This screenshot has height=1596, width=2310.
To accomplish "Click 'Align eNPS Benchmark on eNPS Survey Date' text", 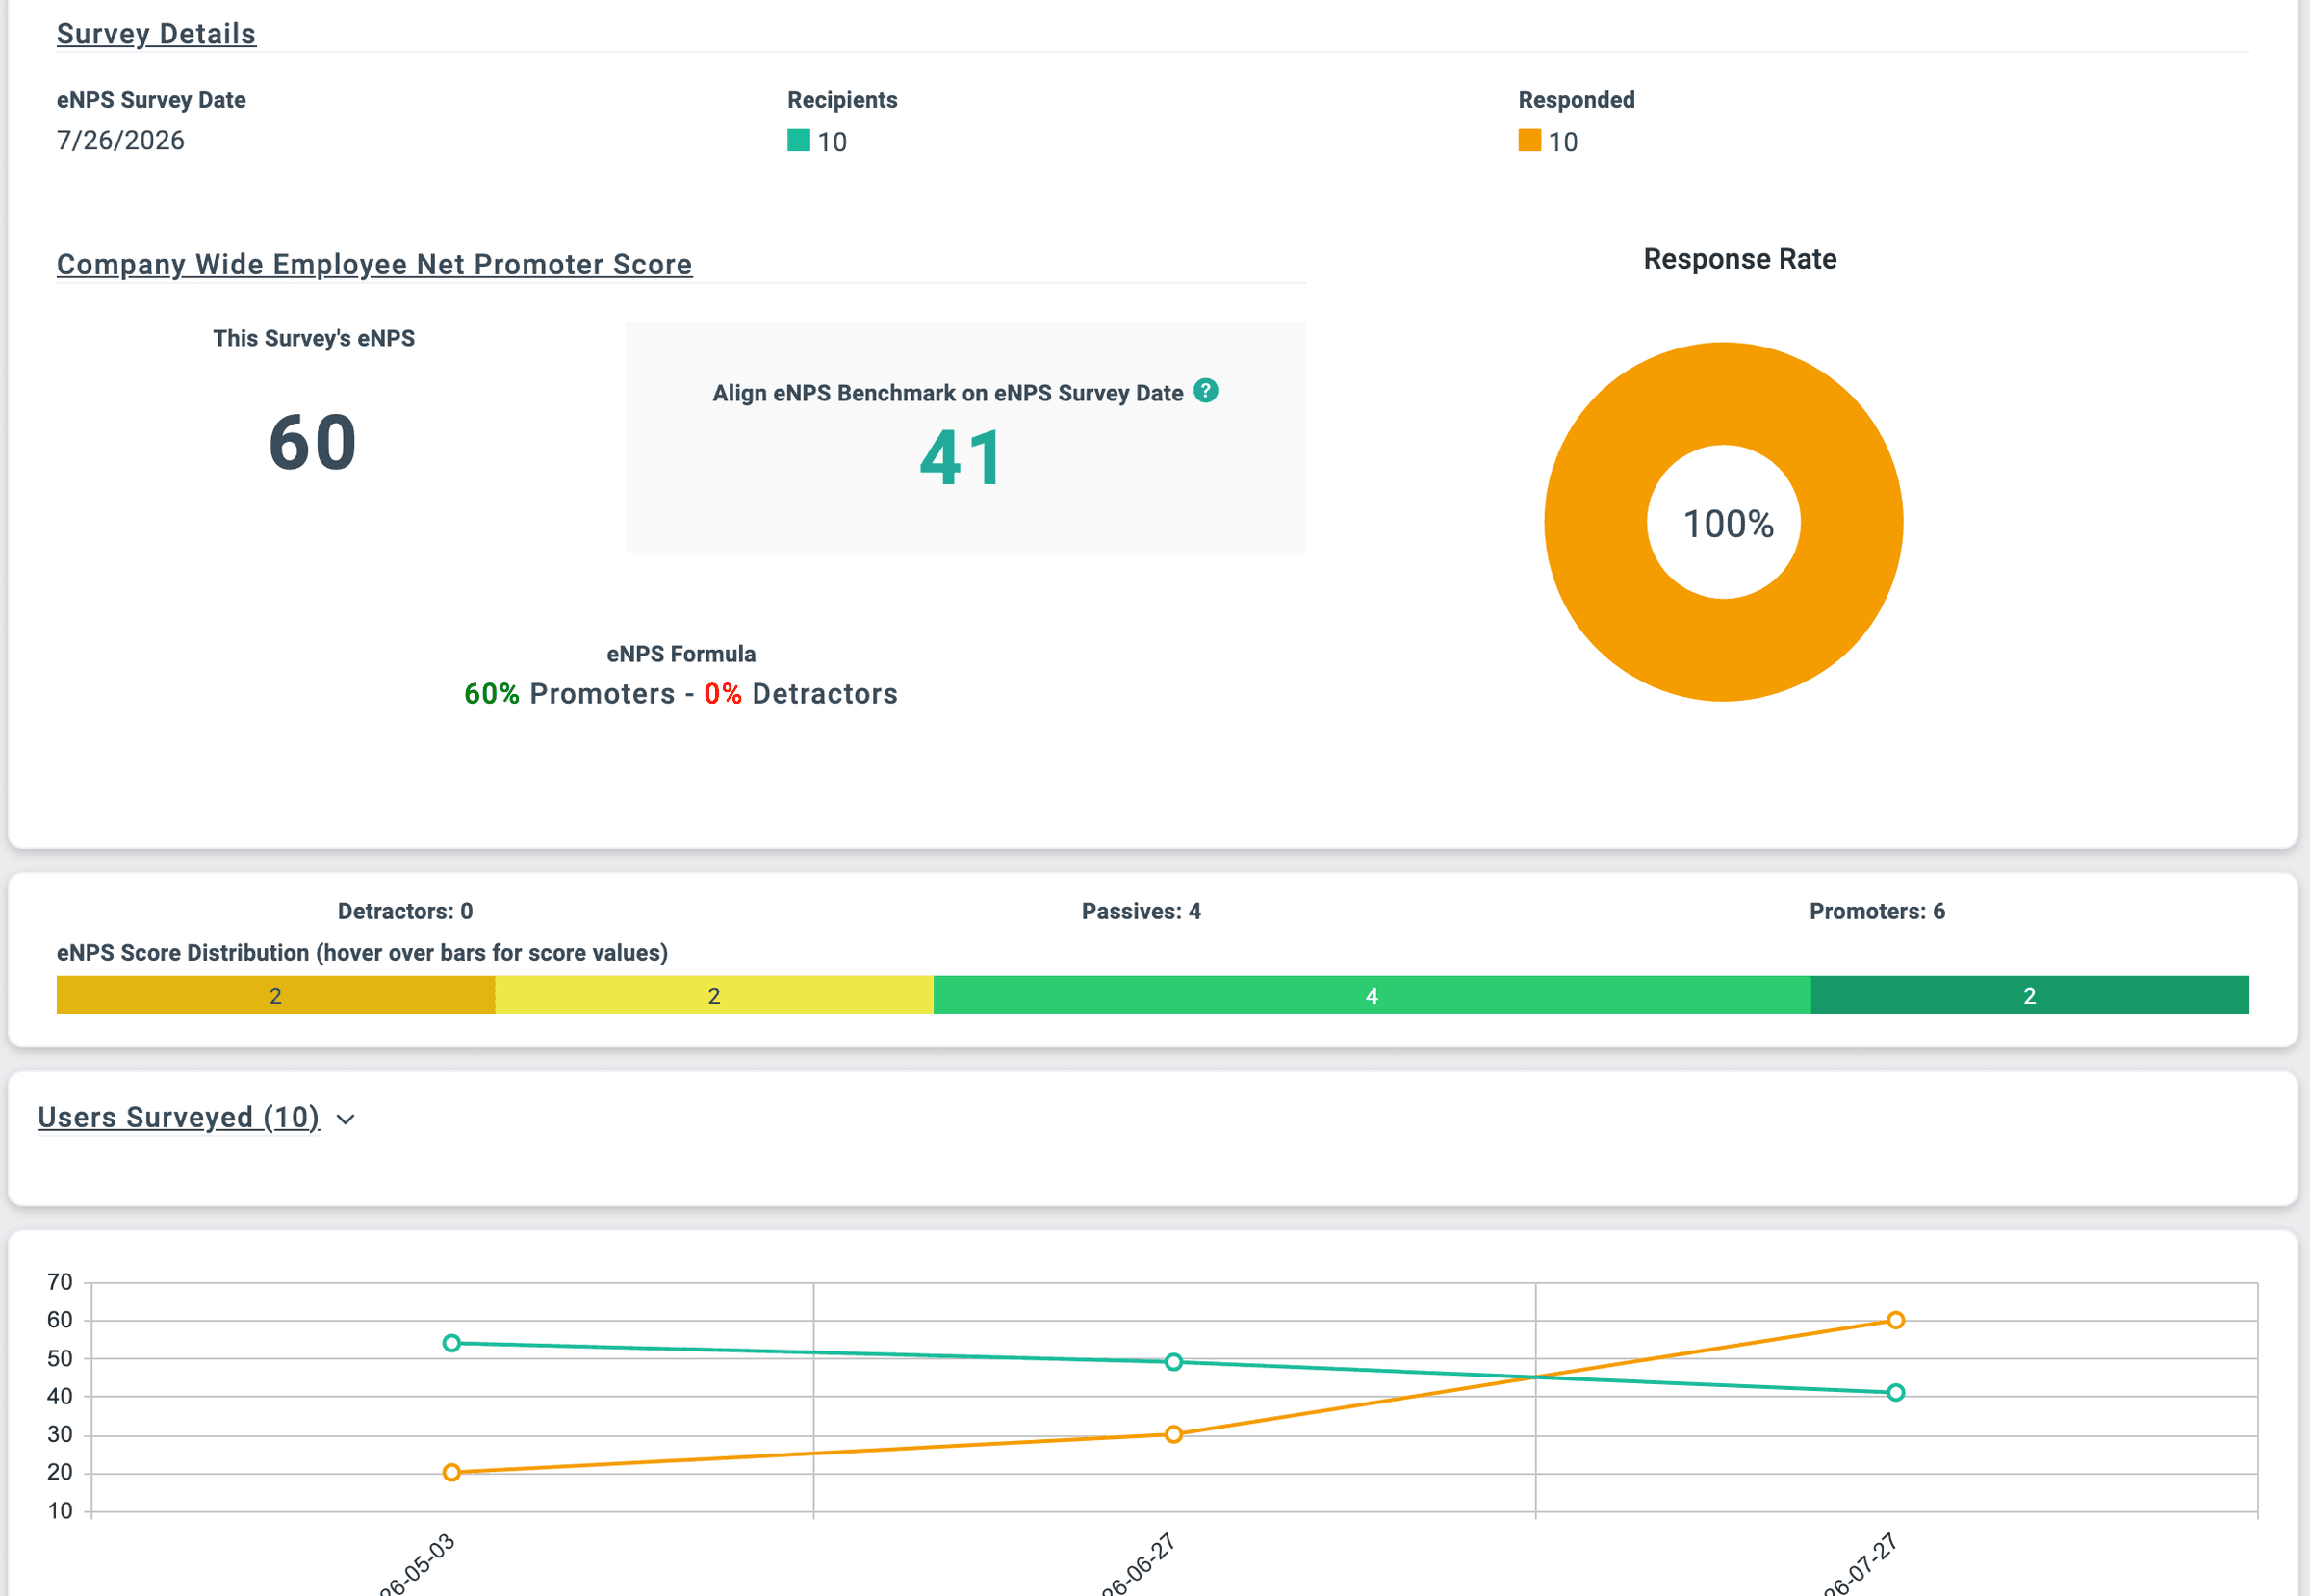I will (x=947, y=393).
